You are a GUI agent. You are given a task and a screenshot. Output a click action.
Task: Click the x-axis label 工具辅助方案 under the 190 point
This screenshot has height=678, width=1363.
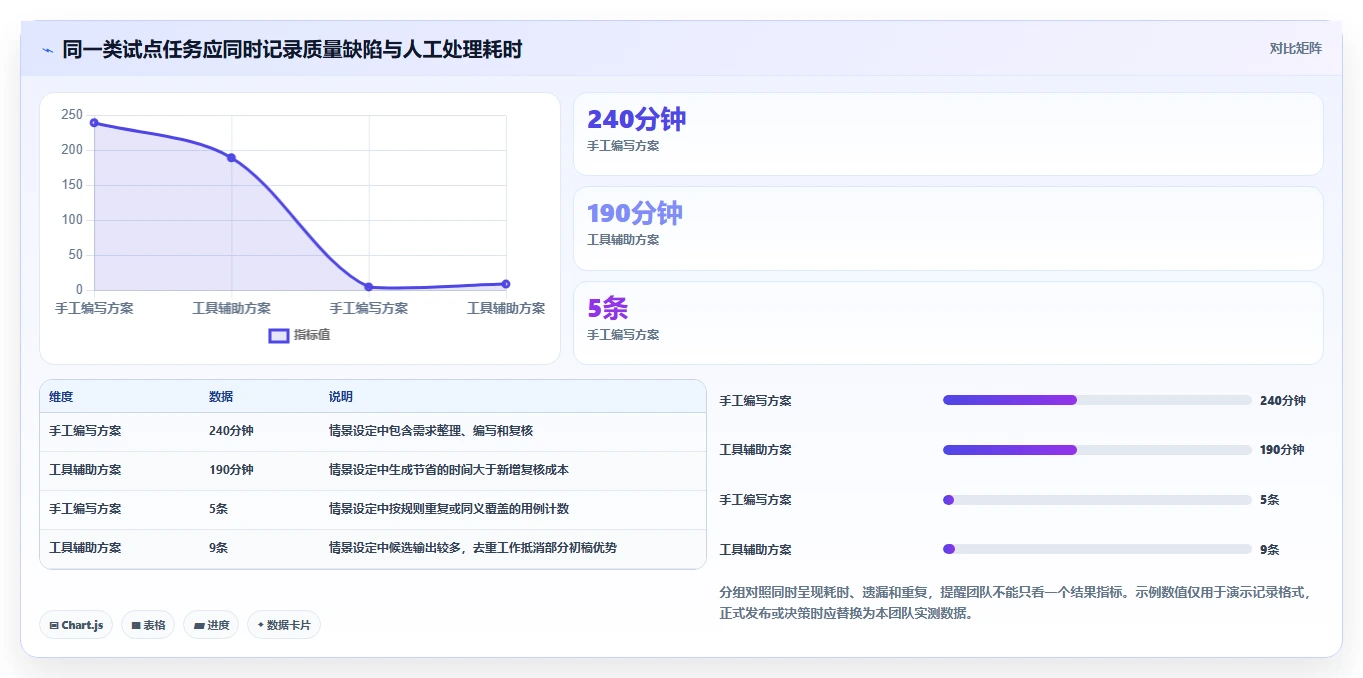tap(231, 308)
